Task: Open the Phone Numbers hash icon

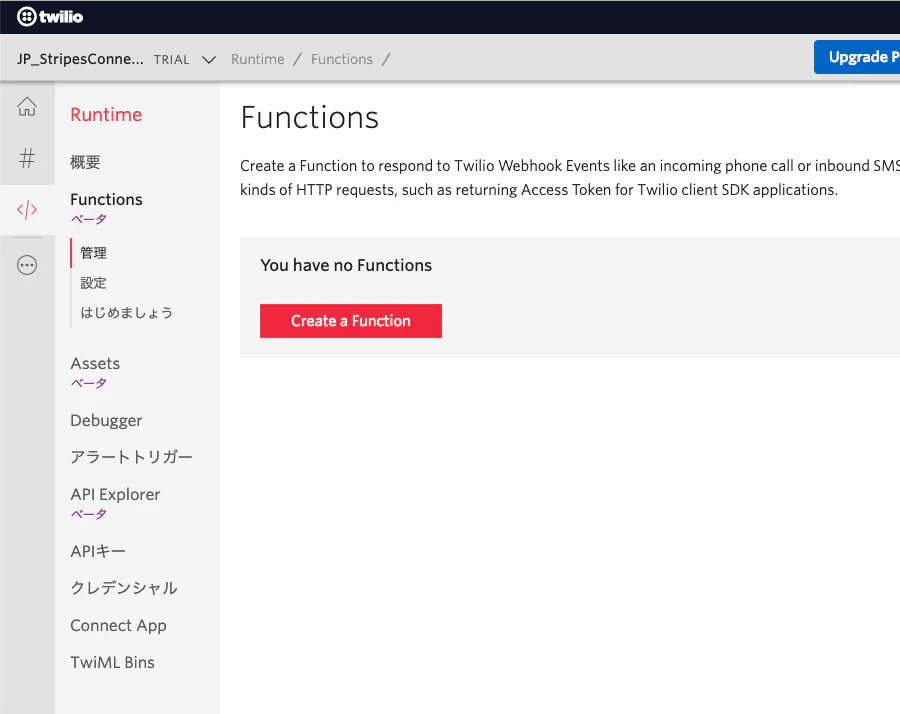Action: pyautogui.click(x=27, y=158)
